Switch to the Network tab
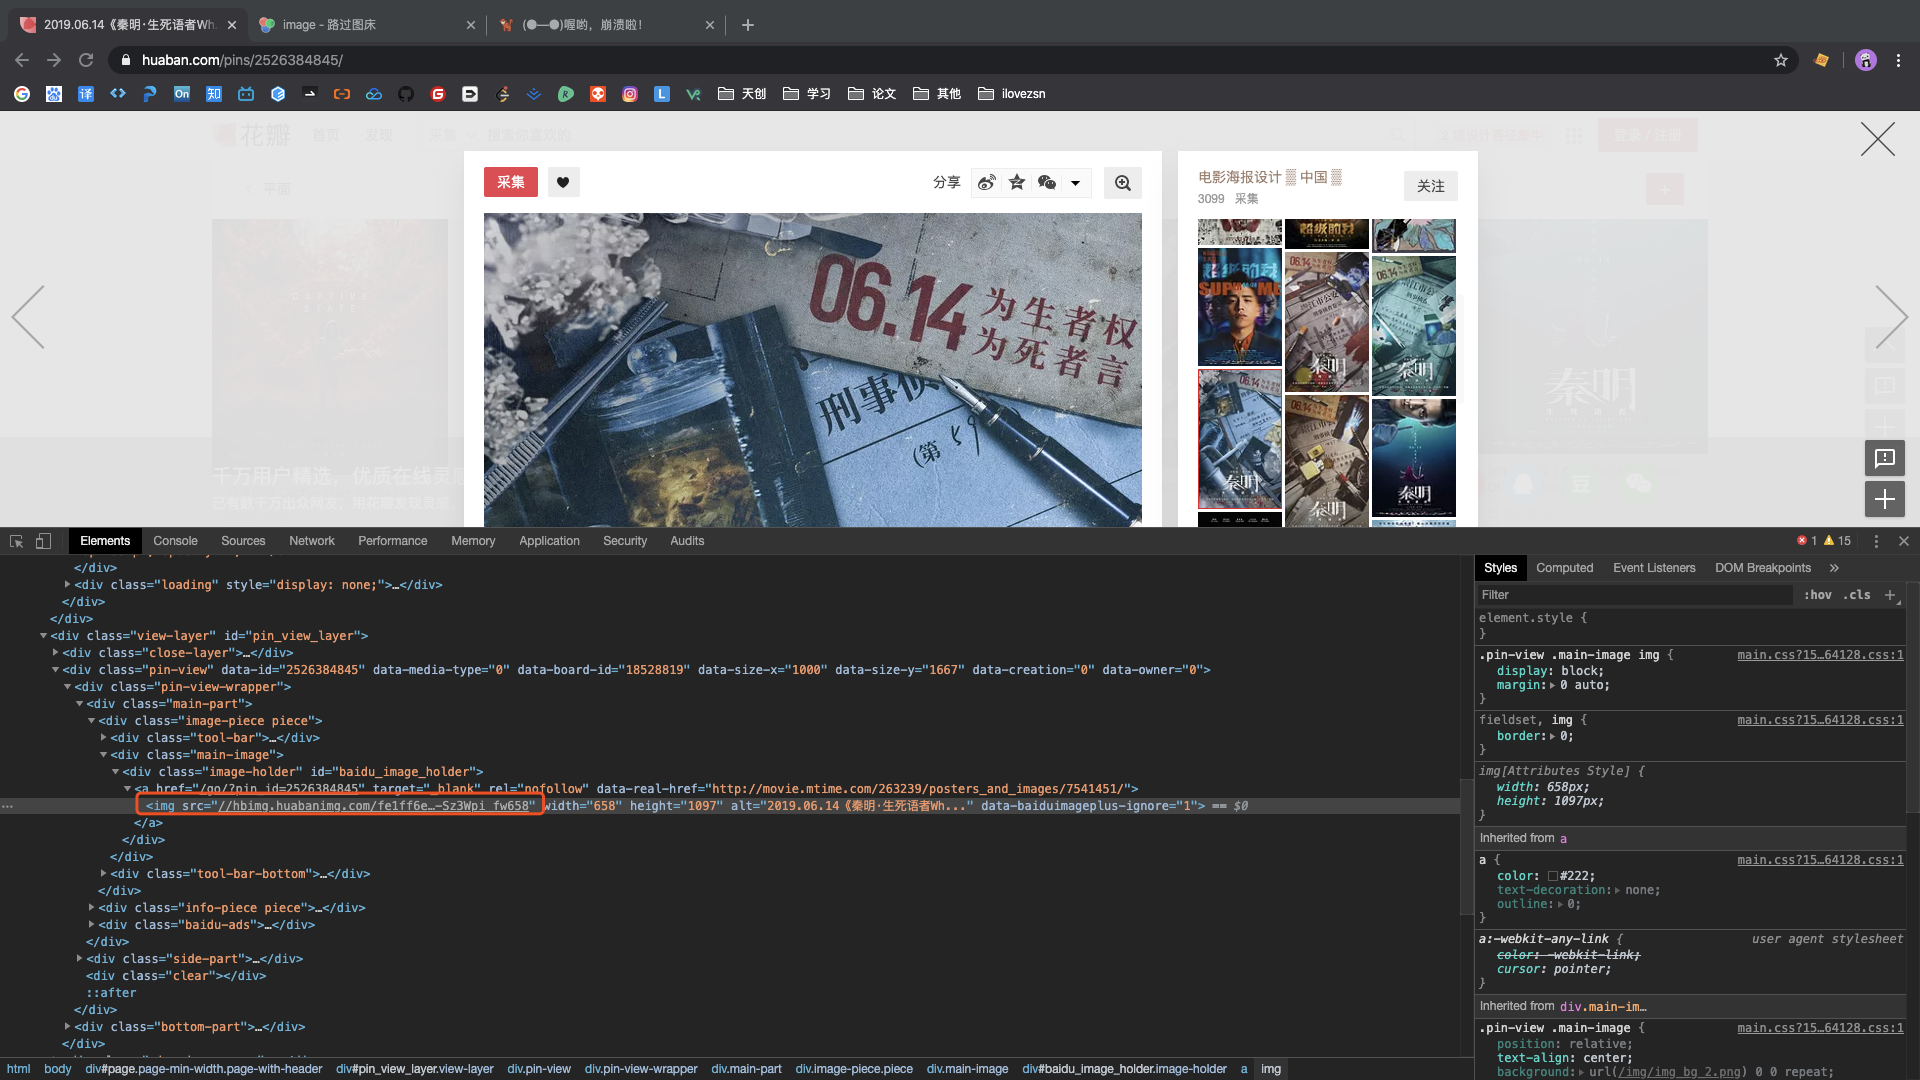 (311, 541)
